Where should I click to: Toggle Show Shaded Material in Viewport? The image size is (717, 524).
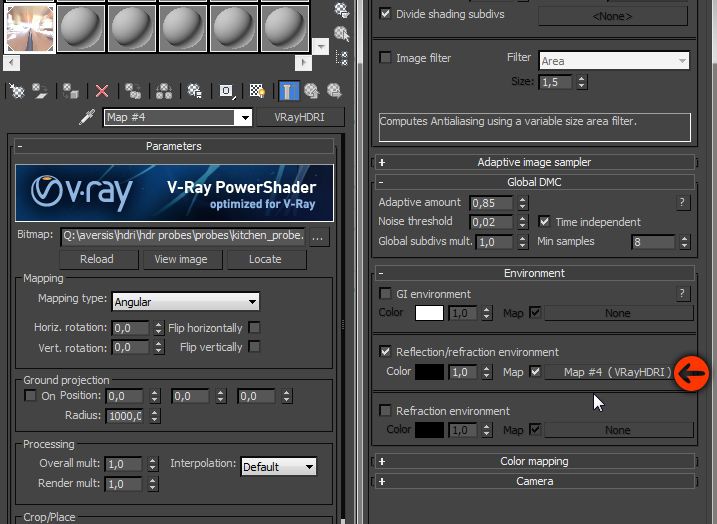pos(257,91)
